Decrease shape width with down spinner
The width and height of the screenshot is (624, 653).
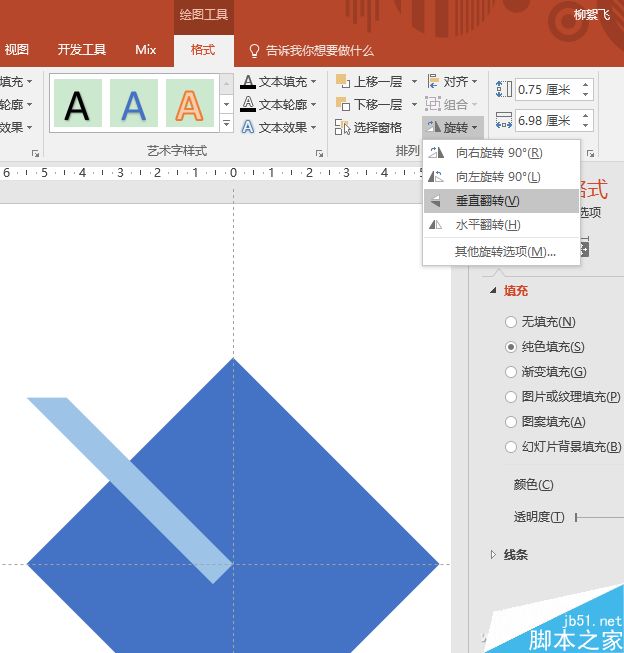tap(586, 125)
